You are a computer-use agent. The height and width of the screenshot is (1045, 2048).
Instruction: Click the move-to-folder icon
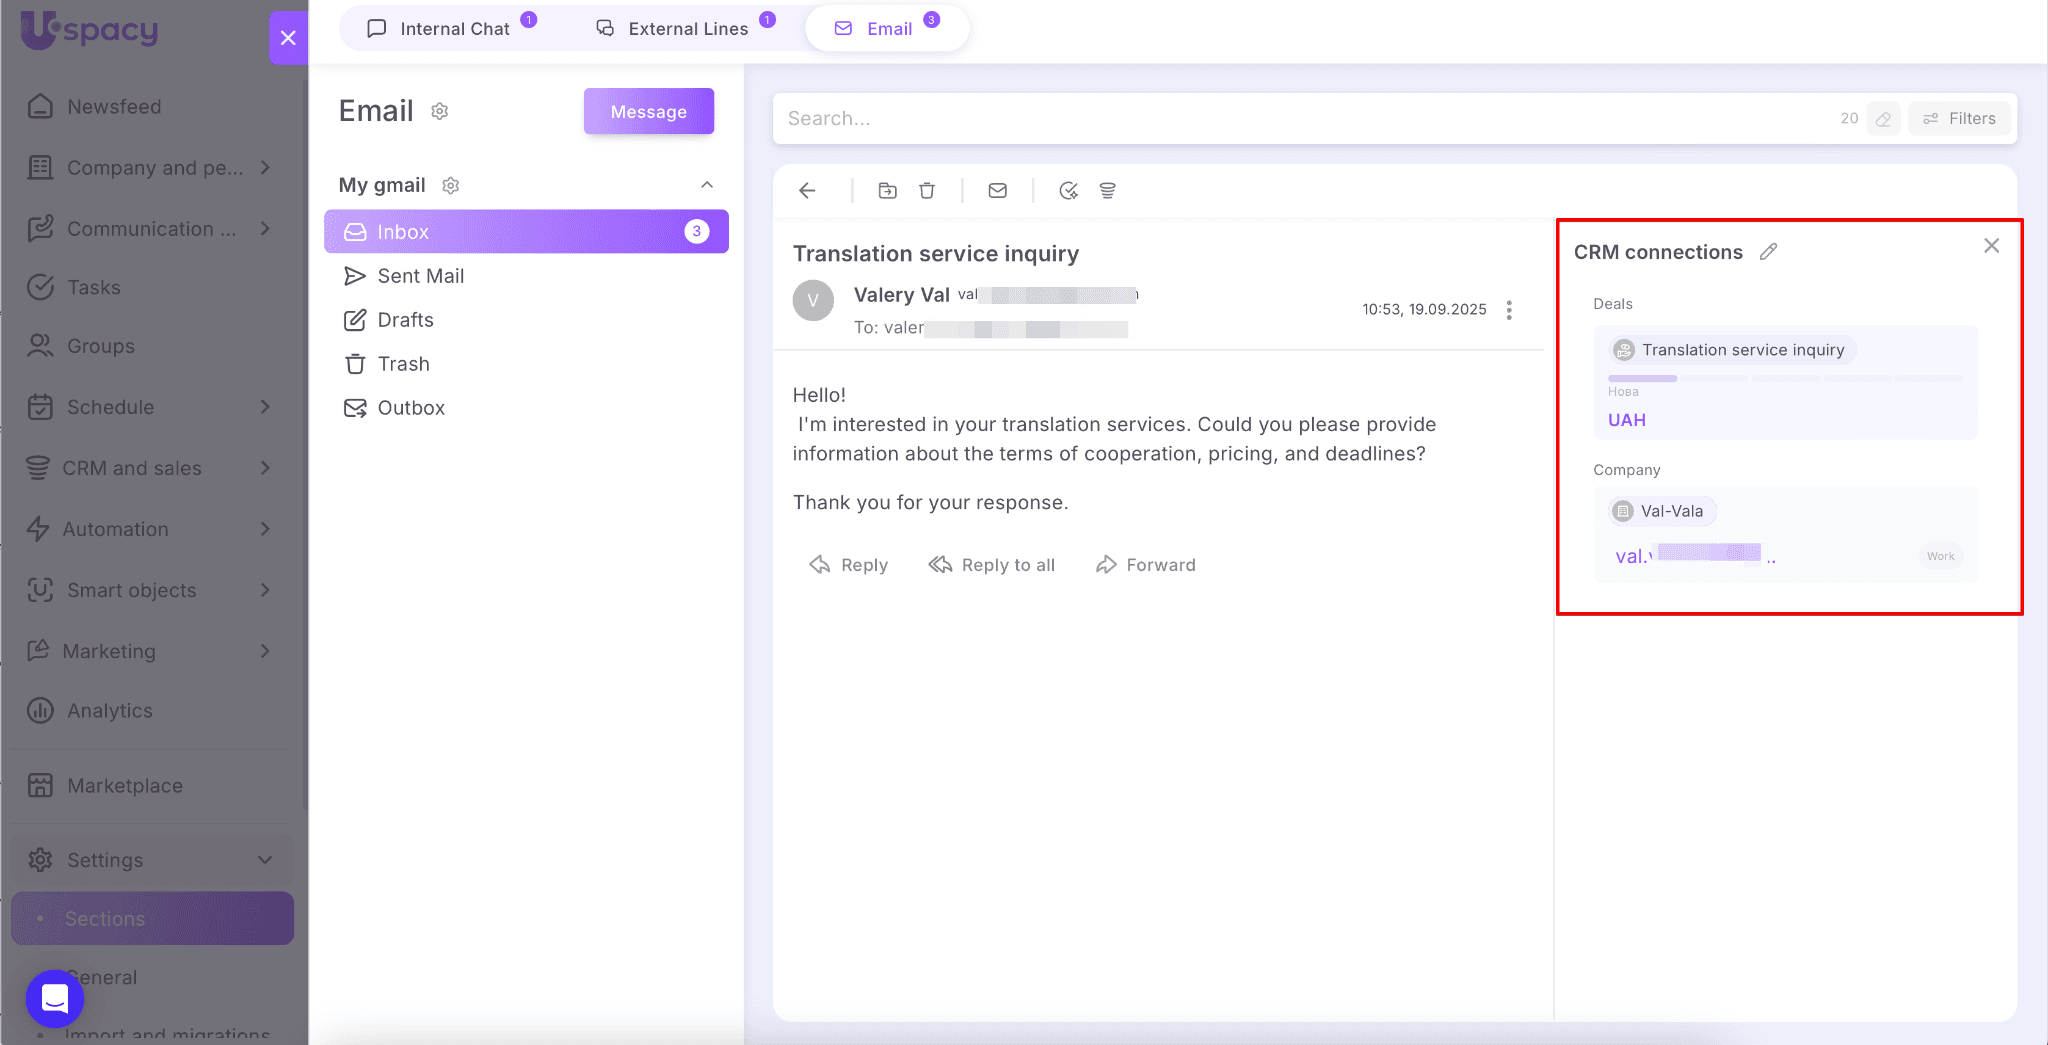pos(887,191)
